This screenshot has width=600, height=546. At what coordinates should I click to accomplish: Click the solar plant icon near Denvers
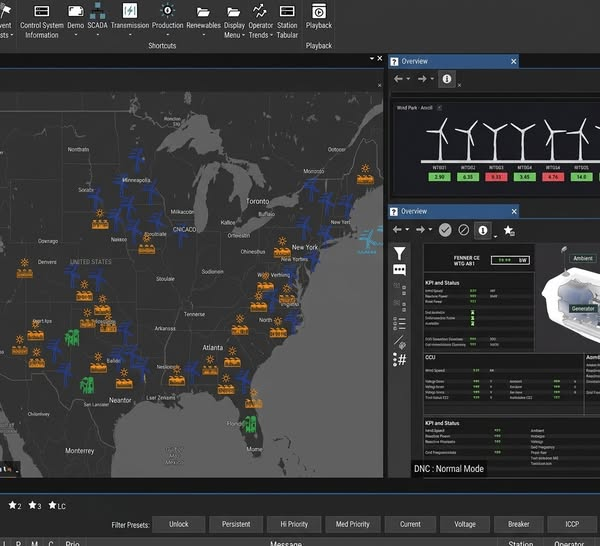(24, 268)
